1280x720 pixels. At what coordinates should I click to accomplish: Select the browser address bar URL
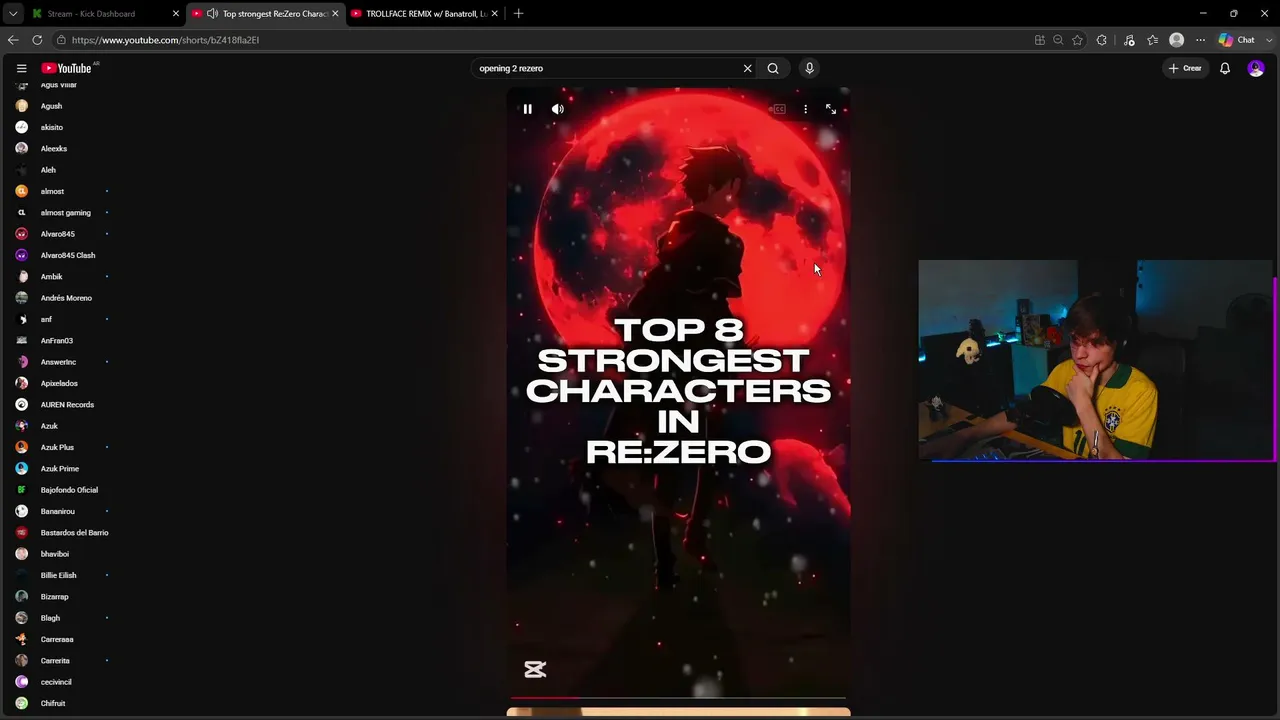coord(165,40)
